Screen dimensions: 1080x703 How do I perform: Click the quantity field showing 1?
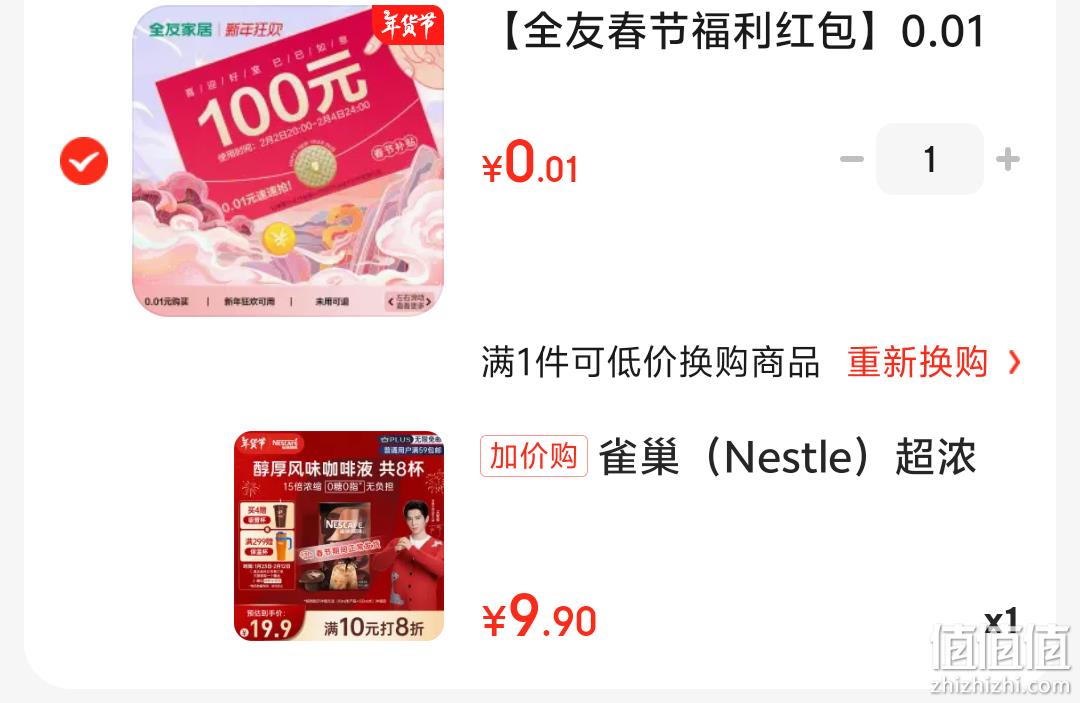(x=929, y=159)
